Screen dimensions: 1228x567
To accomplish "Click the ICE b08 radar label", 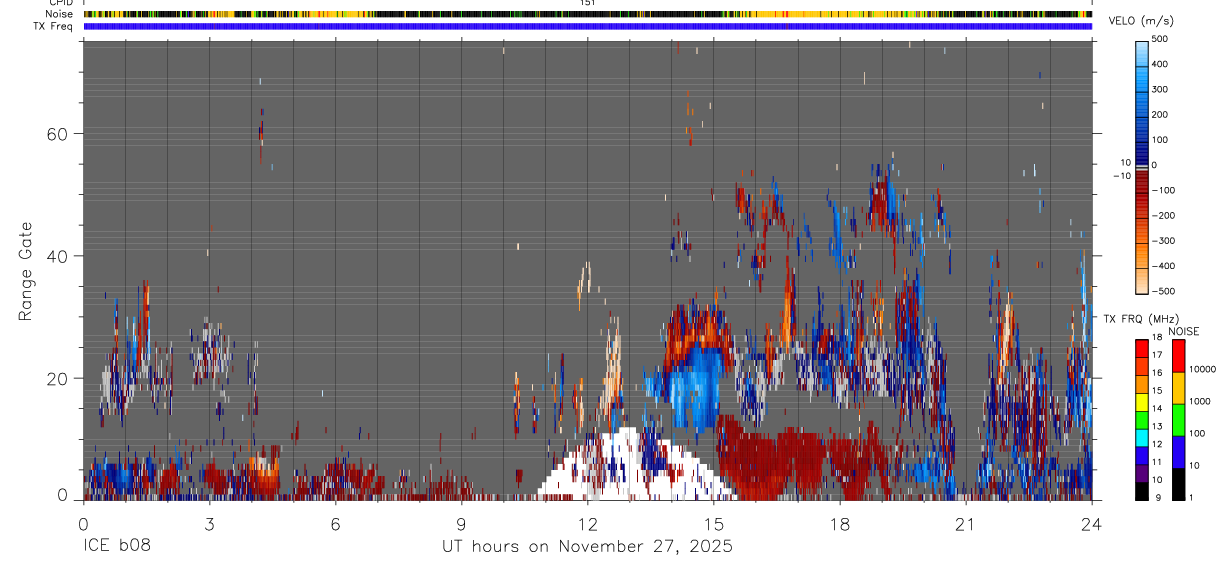I will [118, 546].
